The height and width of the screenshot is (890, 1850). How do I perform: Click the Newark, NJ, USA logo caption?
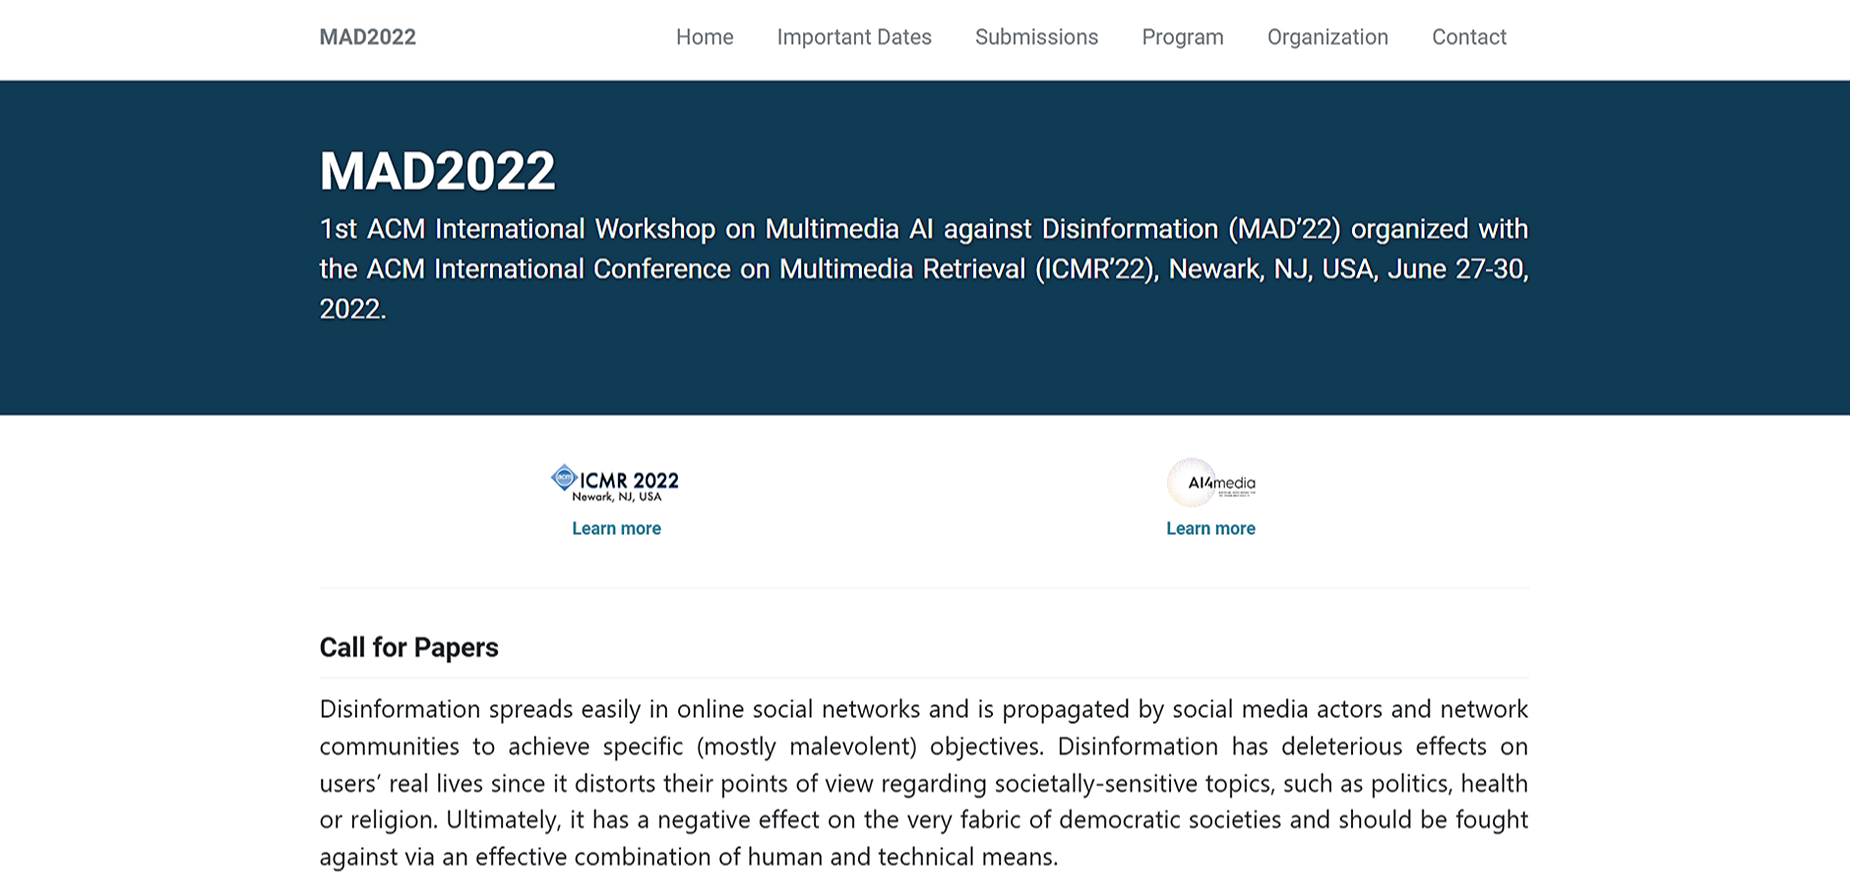(x=617, y=497)
